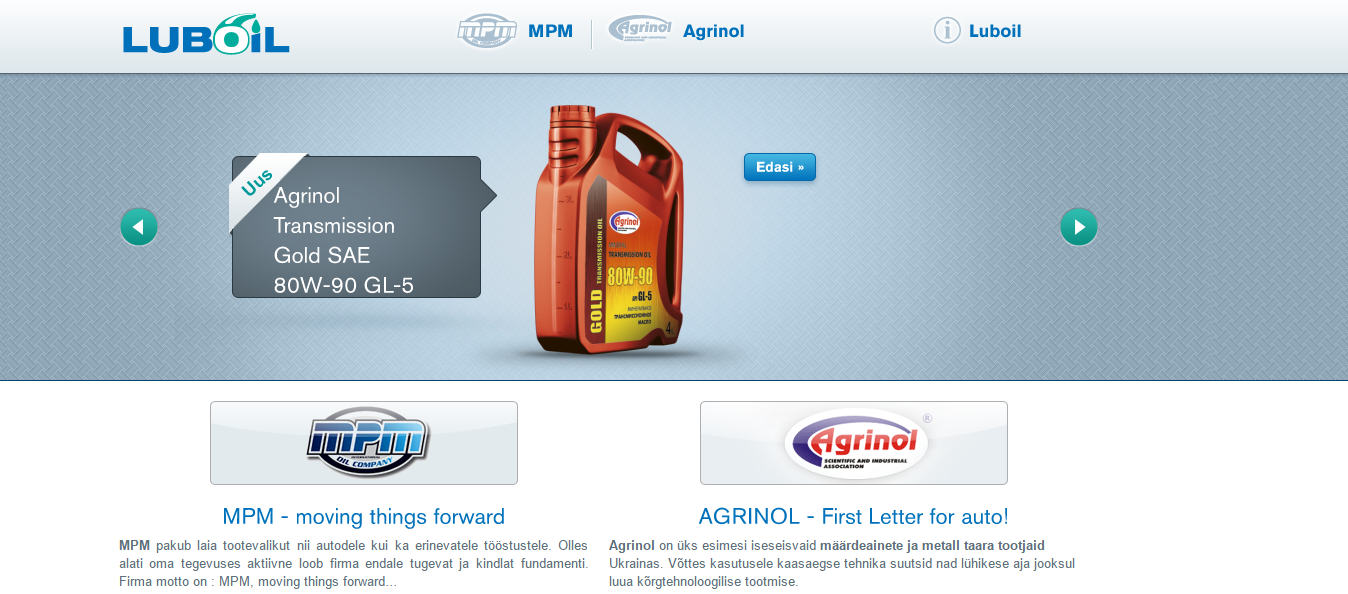Viewport: 1348px width, 594px height.
Task: Click the info circle icon beside Luboil
Action: pos(947,31)
